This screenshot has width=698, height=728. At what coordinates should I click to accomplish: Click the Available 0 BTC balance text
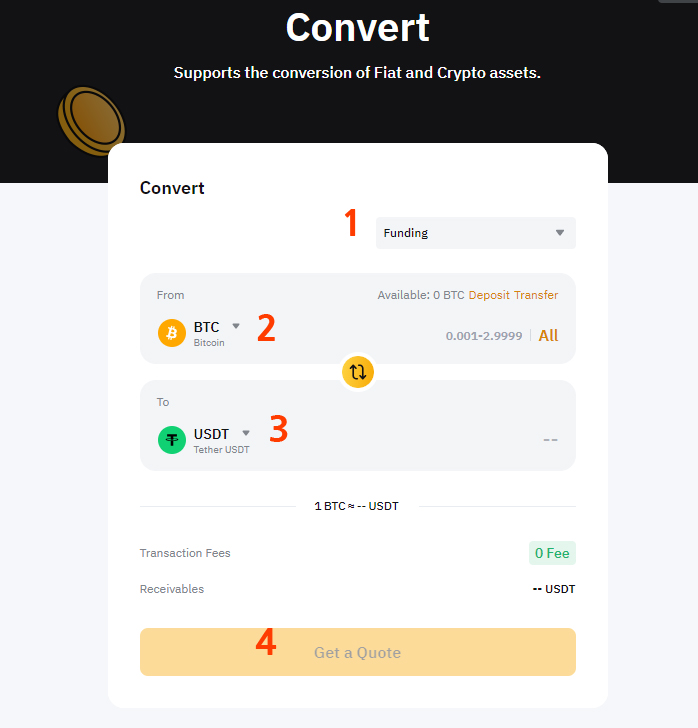(x=421, y=295)
